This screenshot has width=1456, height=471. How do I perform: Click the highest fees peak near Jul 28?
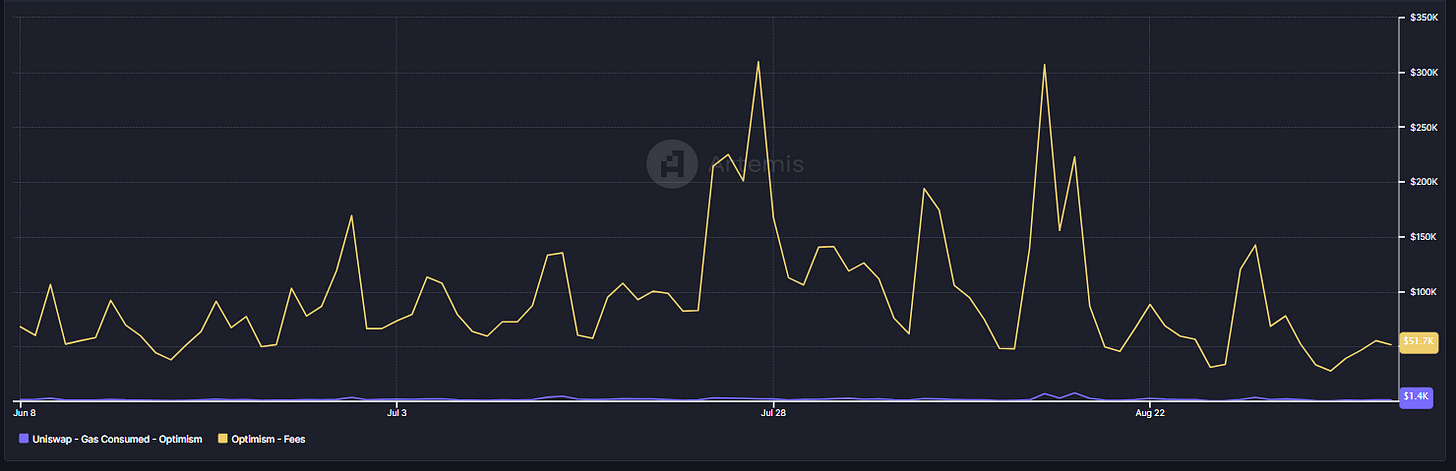click(758, 62)
